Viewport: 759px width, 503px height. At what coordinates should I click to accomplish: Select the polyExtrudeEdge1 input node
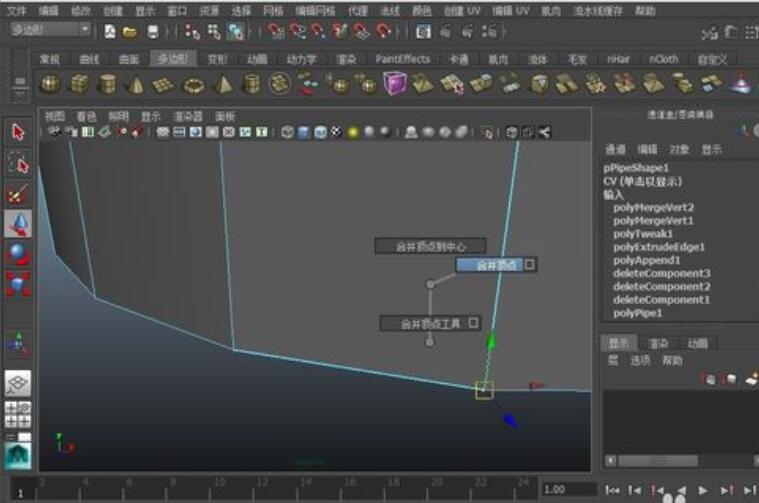click(659, 247)
